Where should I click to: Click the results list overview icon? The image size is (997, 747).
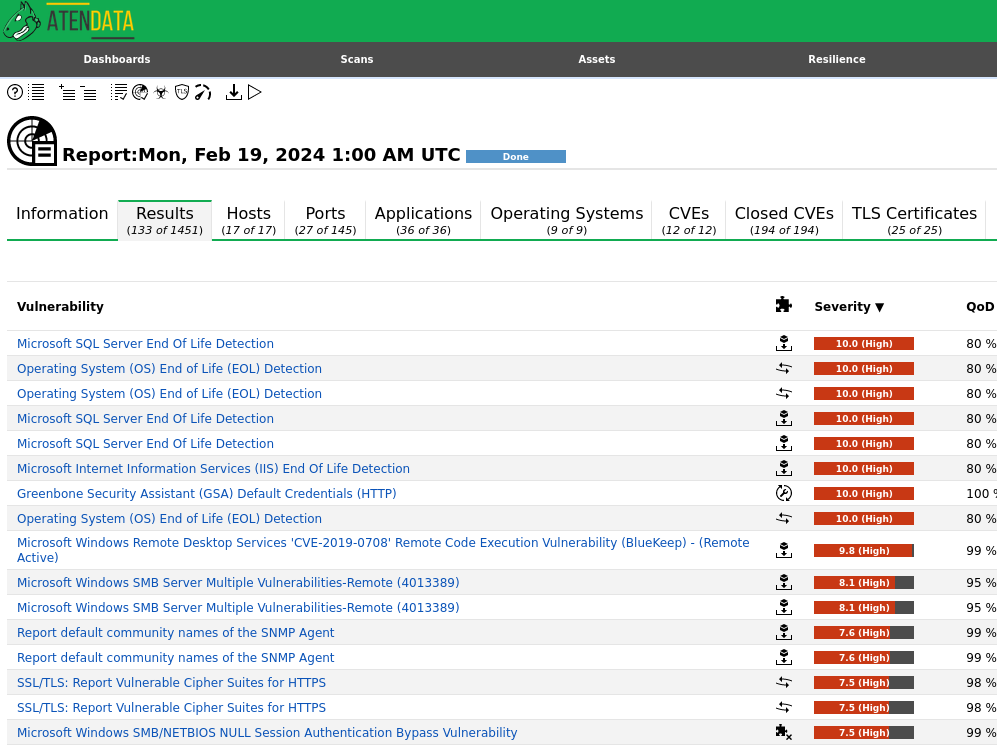click(x=36, y=92)
